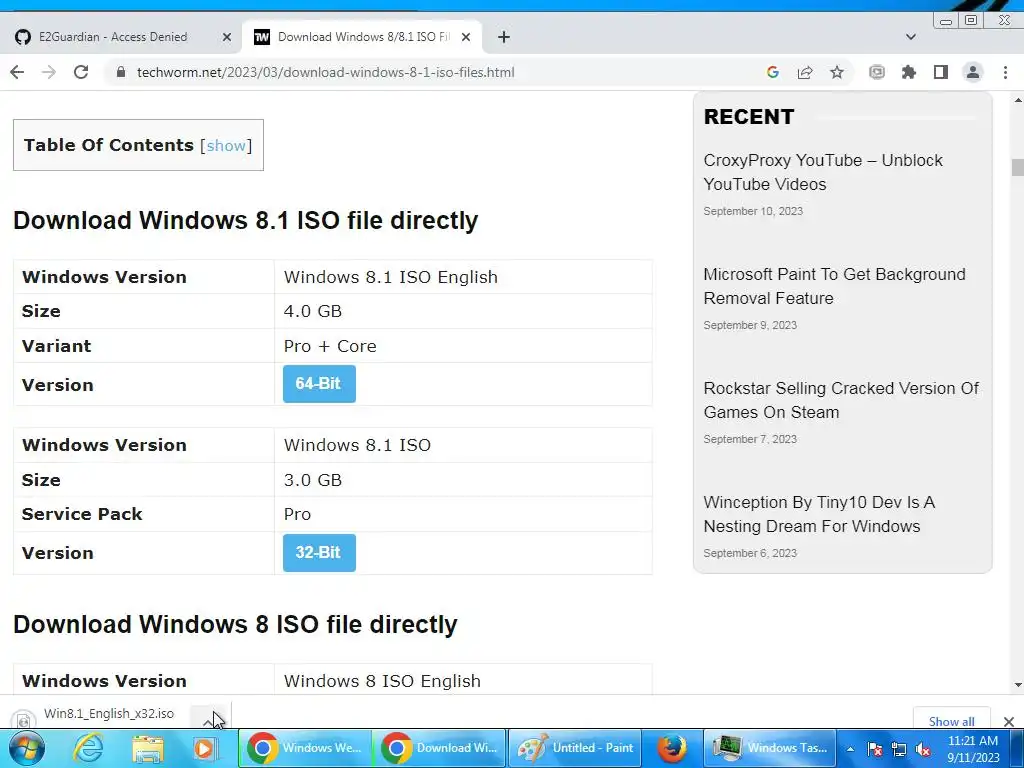Download the 64-Bit Windows 8.1 ISO

click(x=319, y=384)
